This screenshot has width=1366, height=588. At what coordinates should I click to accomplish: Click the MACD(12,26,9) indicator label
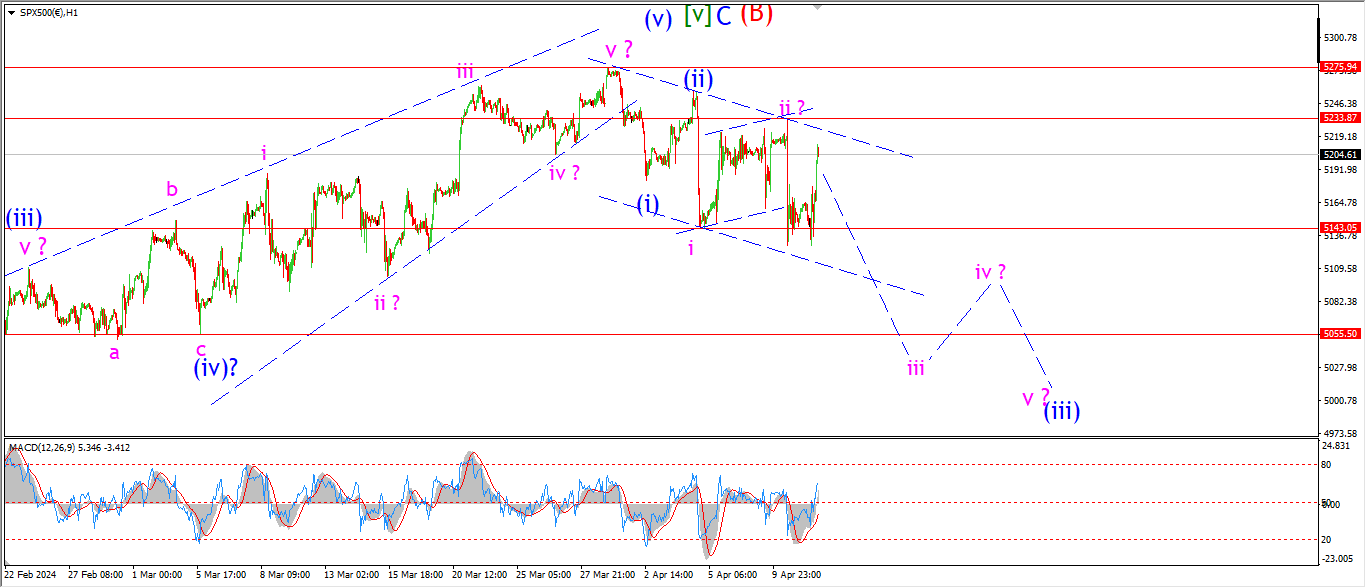39,446
